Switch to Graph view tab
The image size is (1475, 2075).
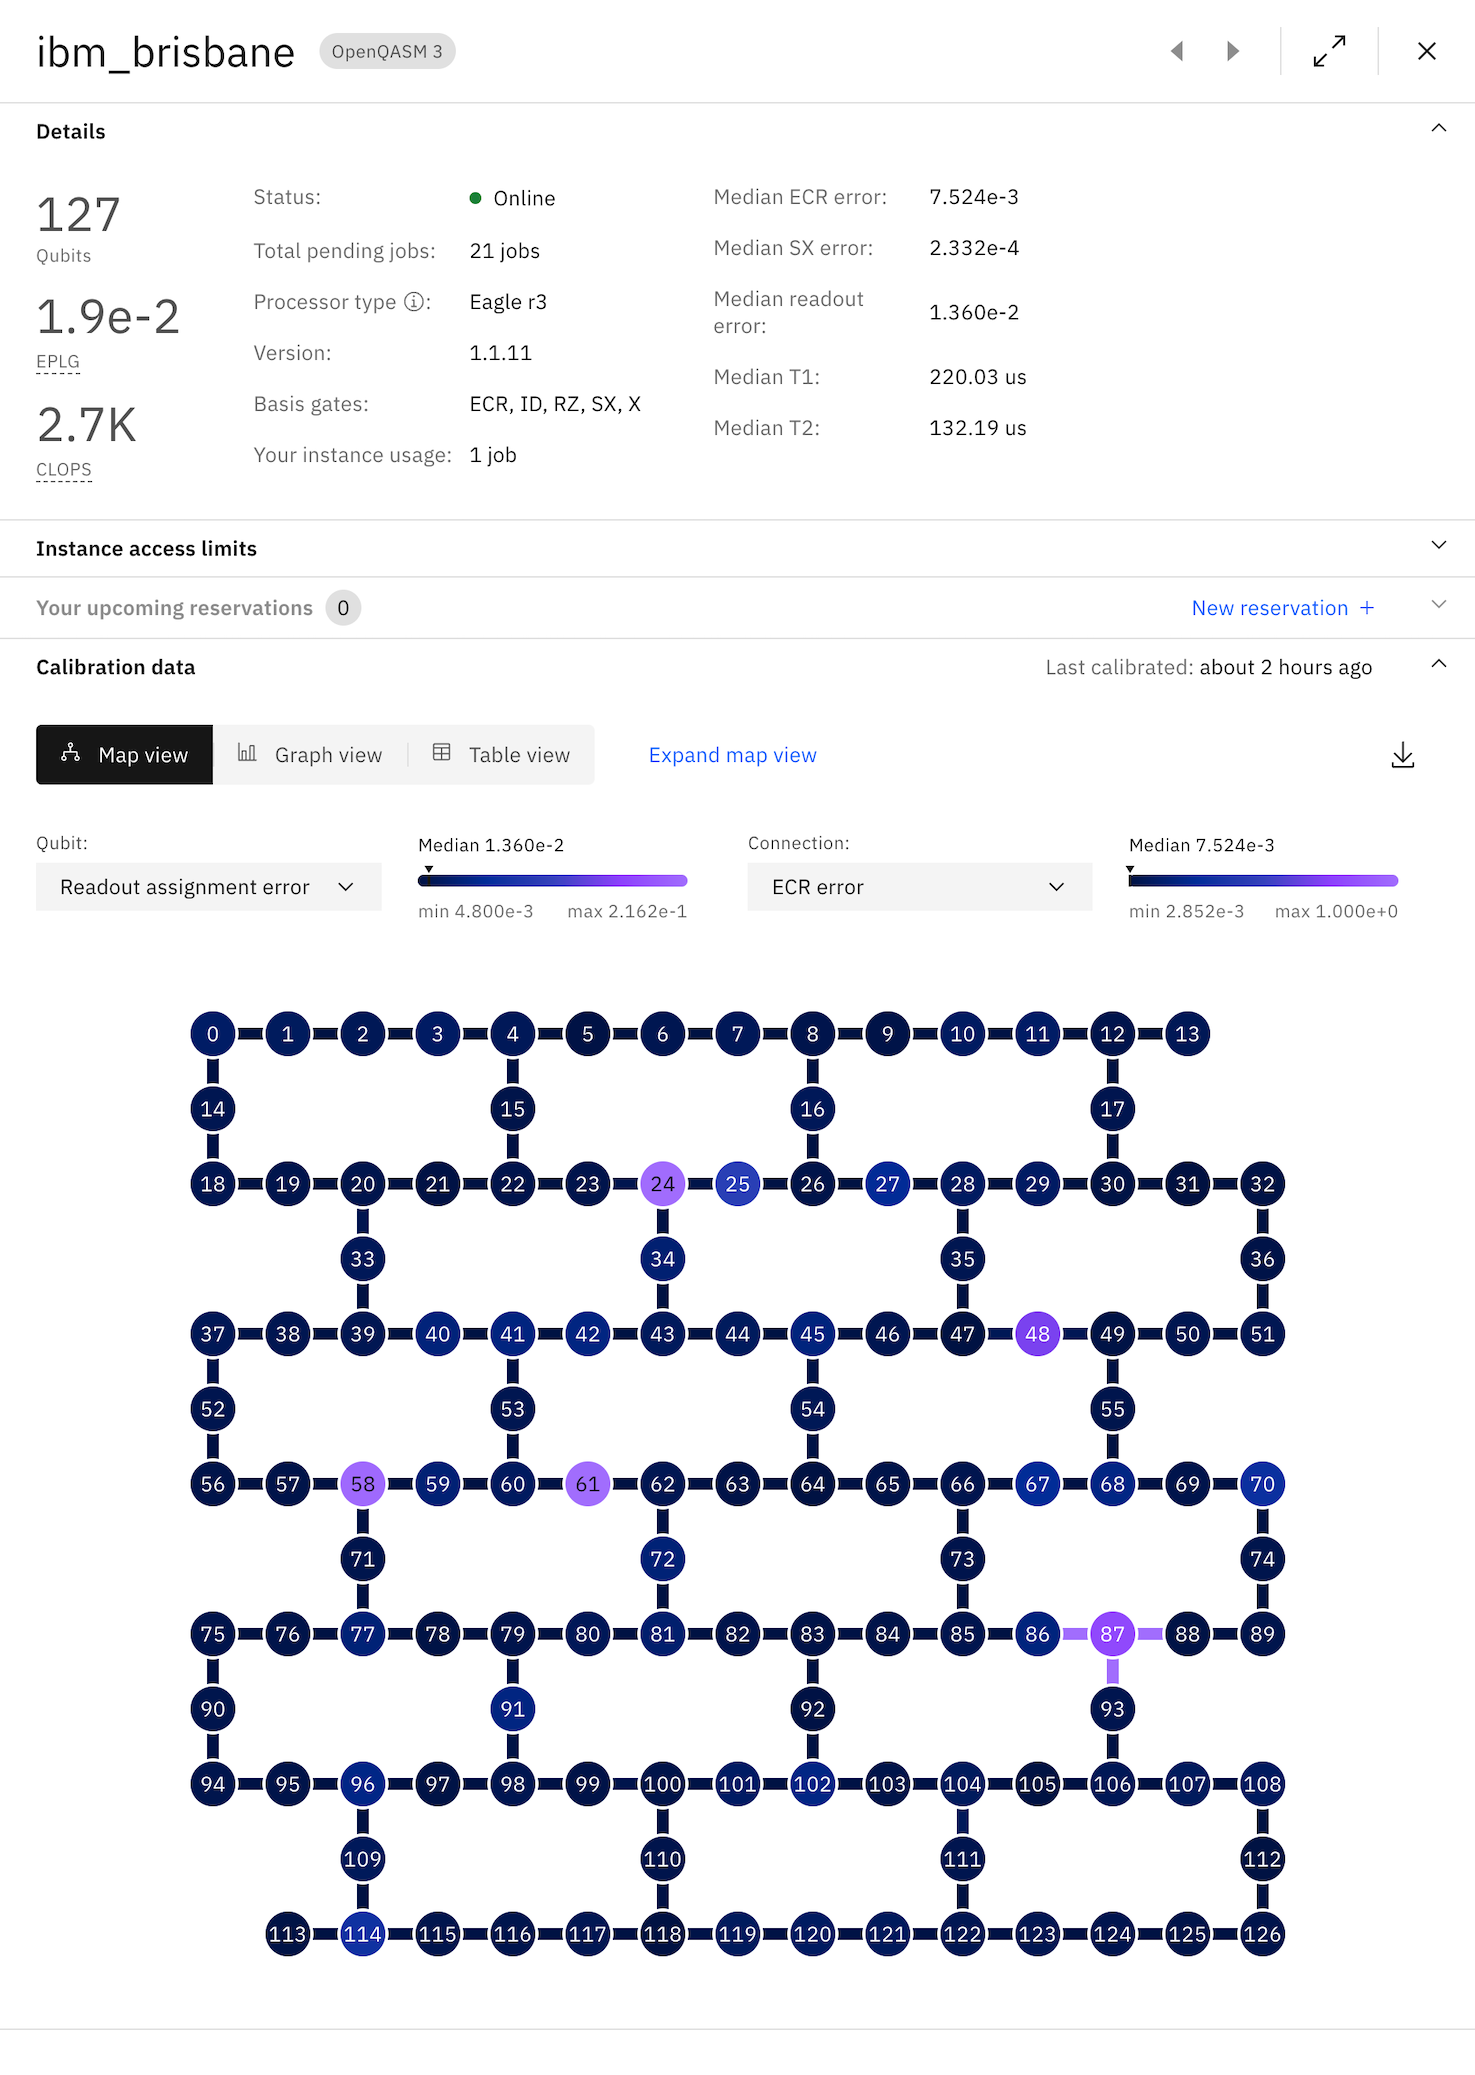point(311,755)
